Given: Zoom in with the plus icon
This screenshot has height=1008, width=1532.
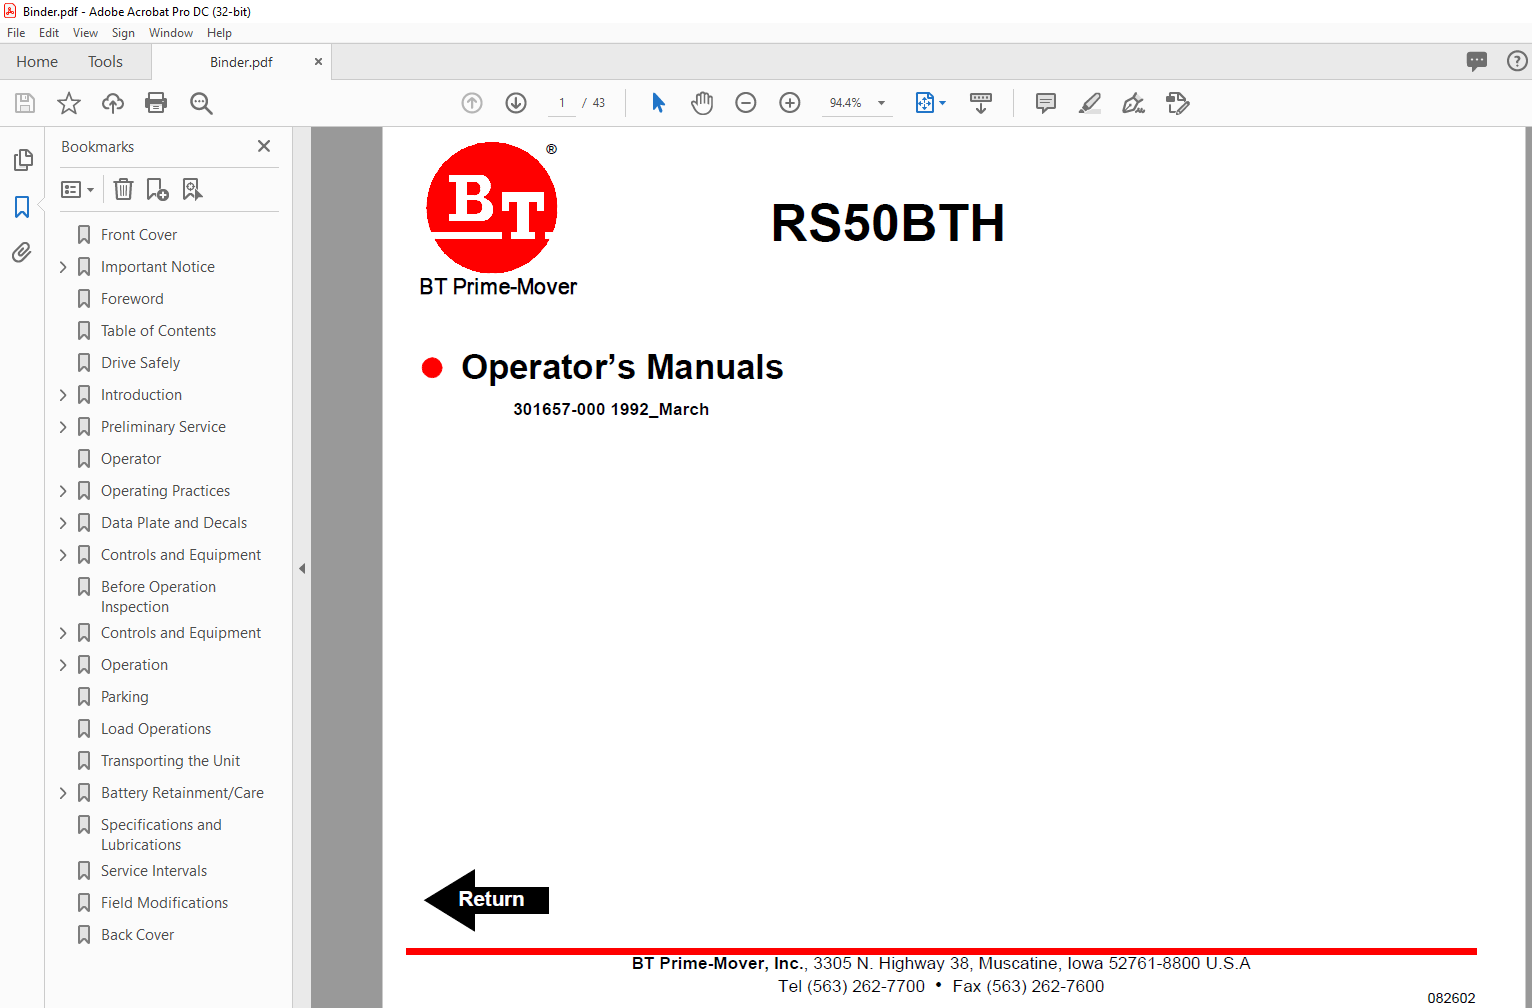Looking at the screenshot, I should pos(790,103).
